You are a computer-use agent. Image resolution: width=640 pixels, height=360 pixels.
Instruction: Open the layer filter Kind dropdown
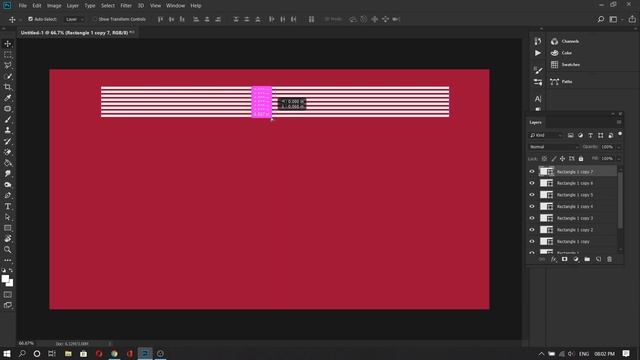(546, 135)
